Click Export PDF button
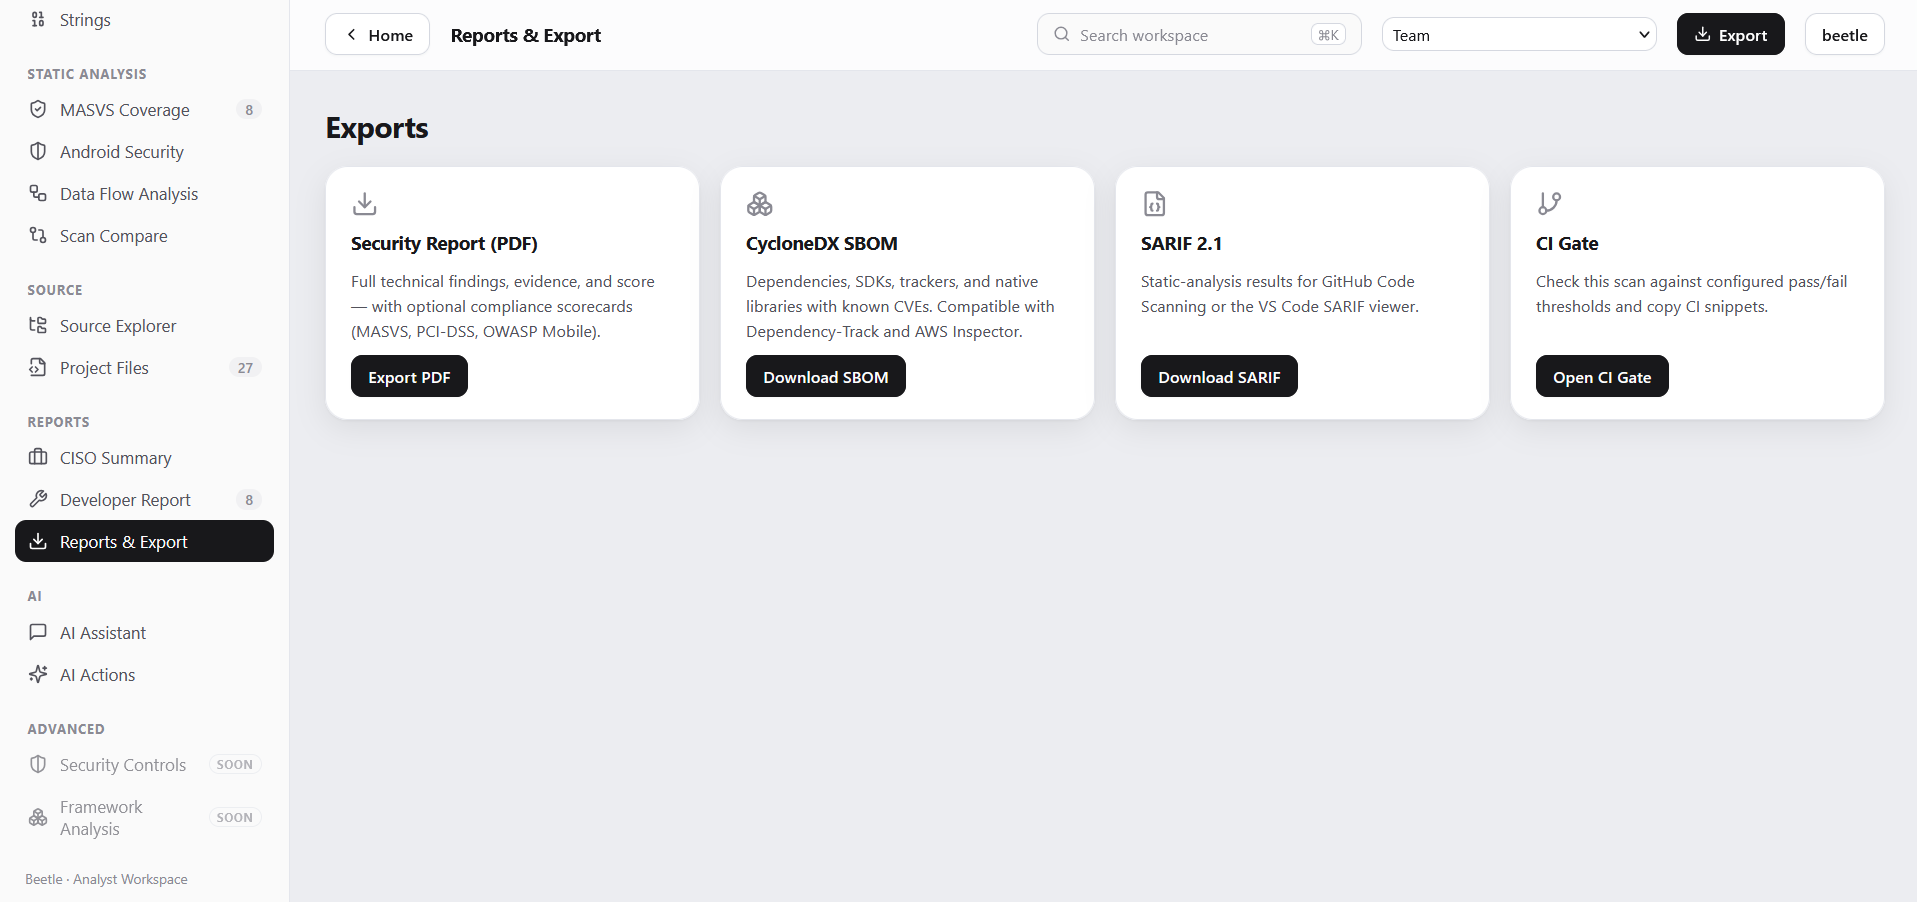Image resolution: width=1917 pixels, height=902 pixels. click(x=409, y=376)
